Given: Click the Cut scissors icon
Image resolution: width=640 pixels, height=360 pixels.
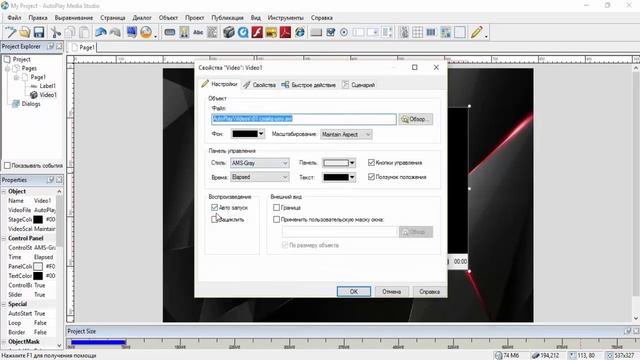Looking at the screenshot, I should 56,32.
